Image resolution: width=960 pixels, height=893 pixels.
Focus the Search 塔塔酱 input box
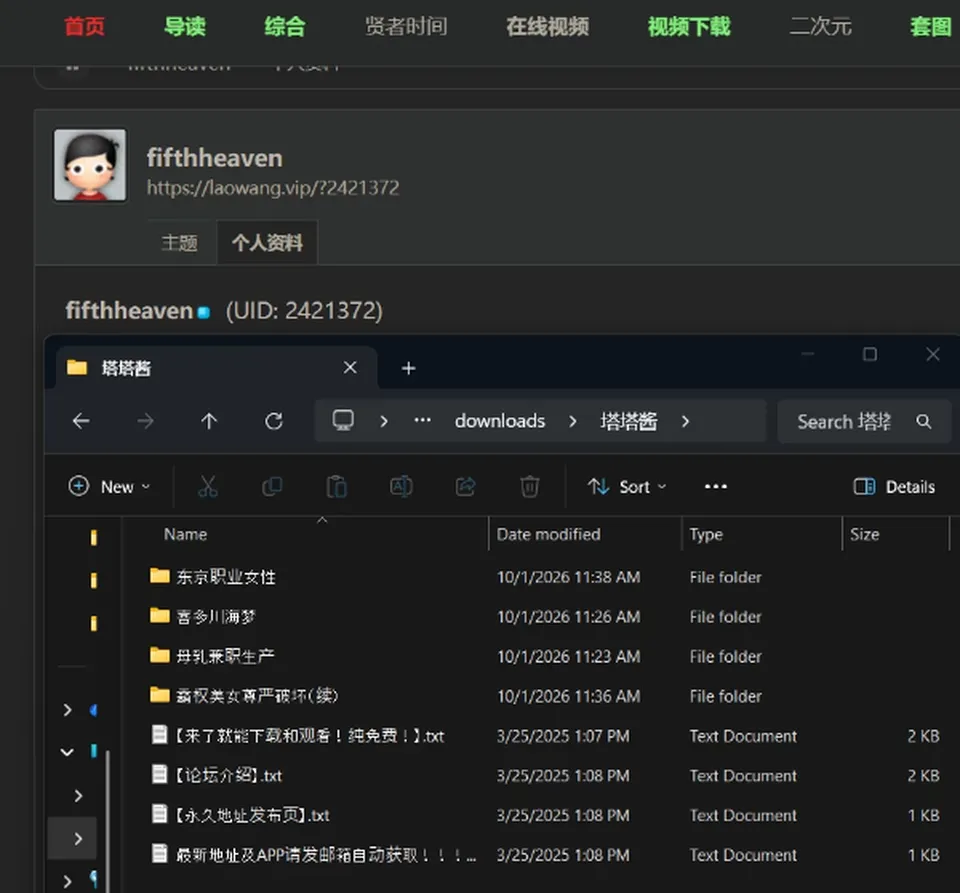click(864, 421)
